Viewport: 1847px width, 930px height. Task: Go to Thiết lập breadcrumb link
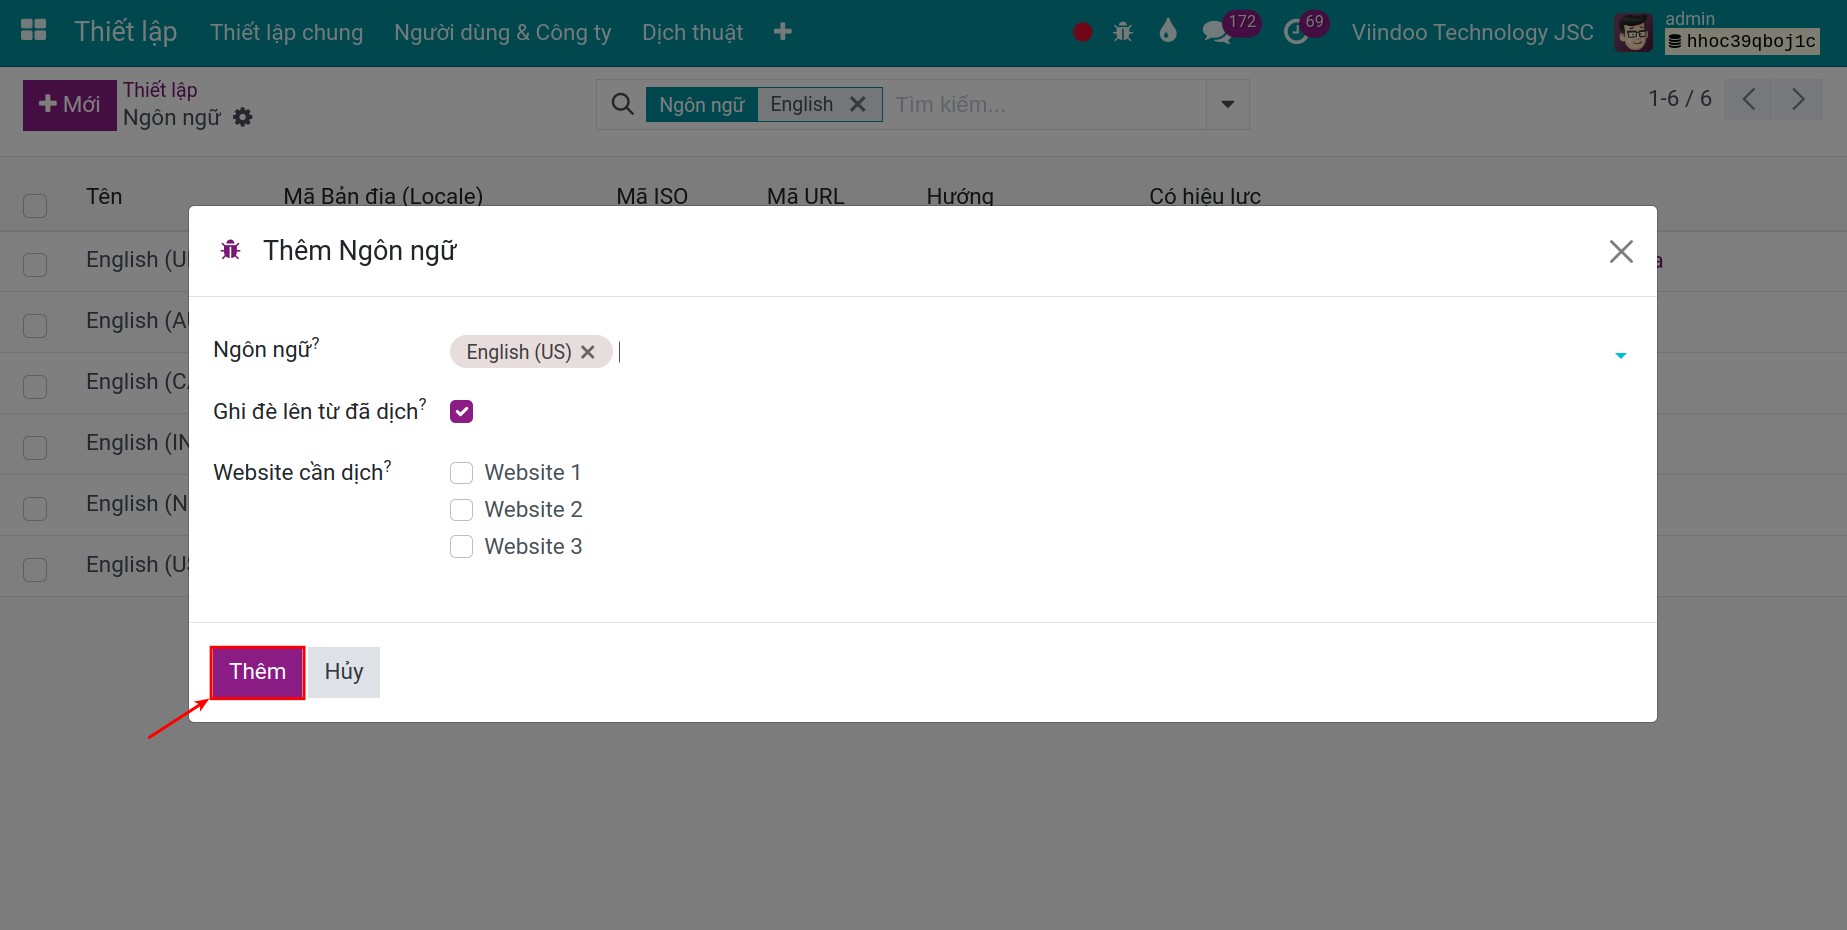pyautogui.click(x=160, y=90)
